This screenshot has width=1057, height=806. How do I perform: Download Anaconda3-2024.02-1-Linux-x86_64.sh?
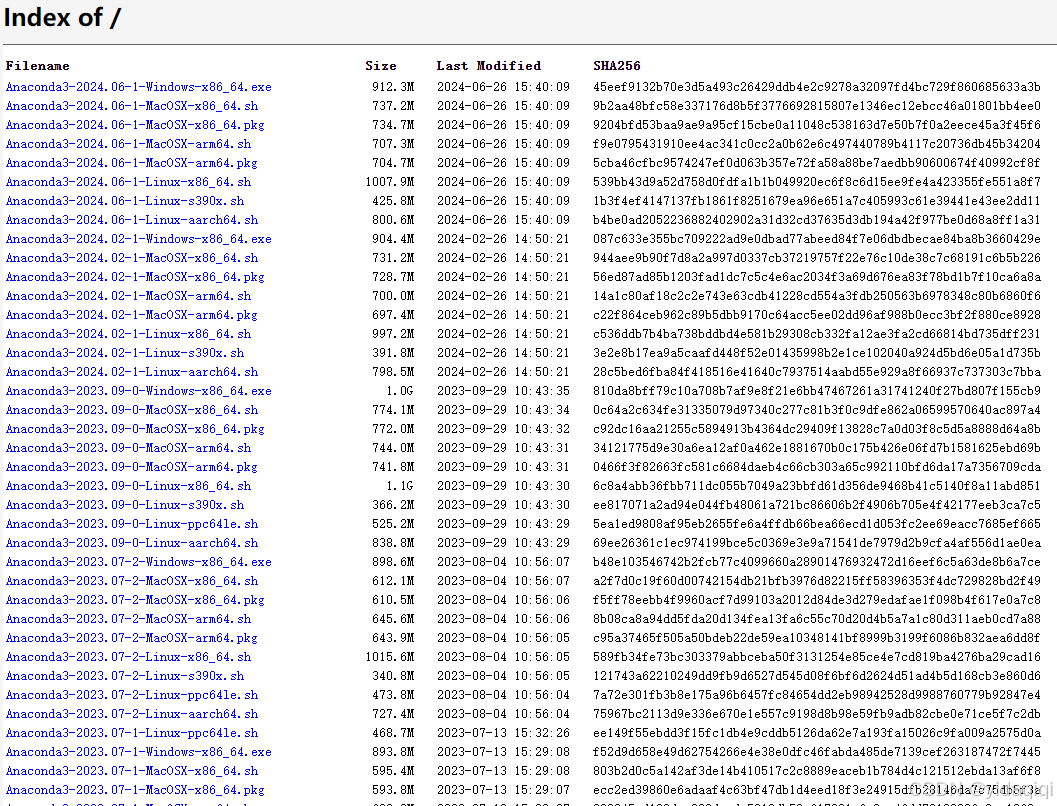coord(128,334)
